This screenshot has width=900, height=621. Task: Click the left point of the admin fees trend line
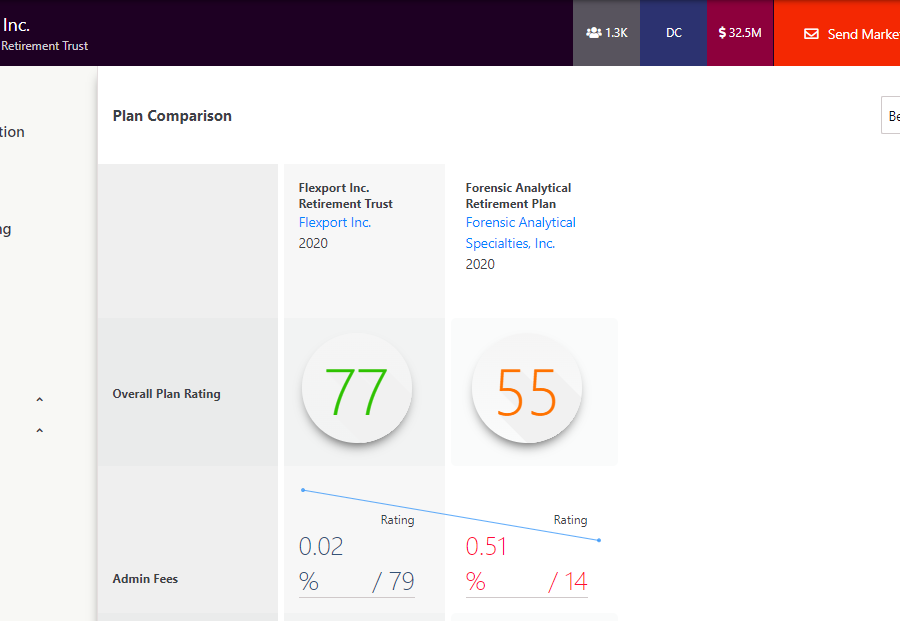coord(303,490)
